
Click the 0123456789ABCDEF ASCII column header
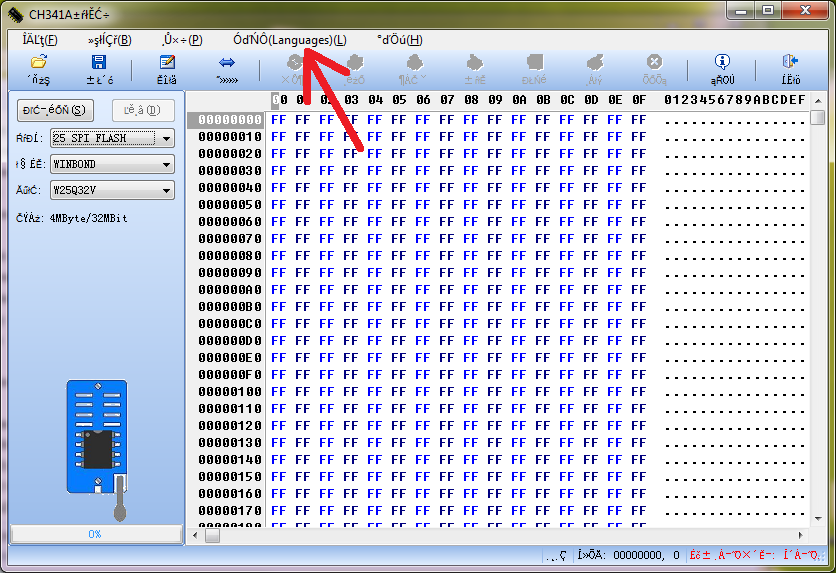click(735, 100)
